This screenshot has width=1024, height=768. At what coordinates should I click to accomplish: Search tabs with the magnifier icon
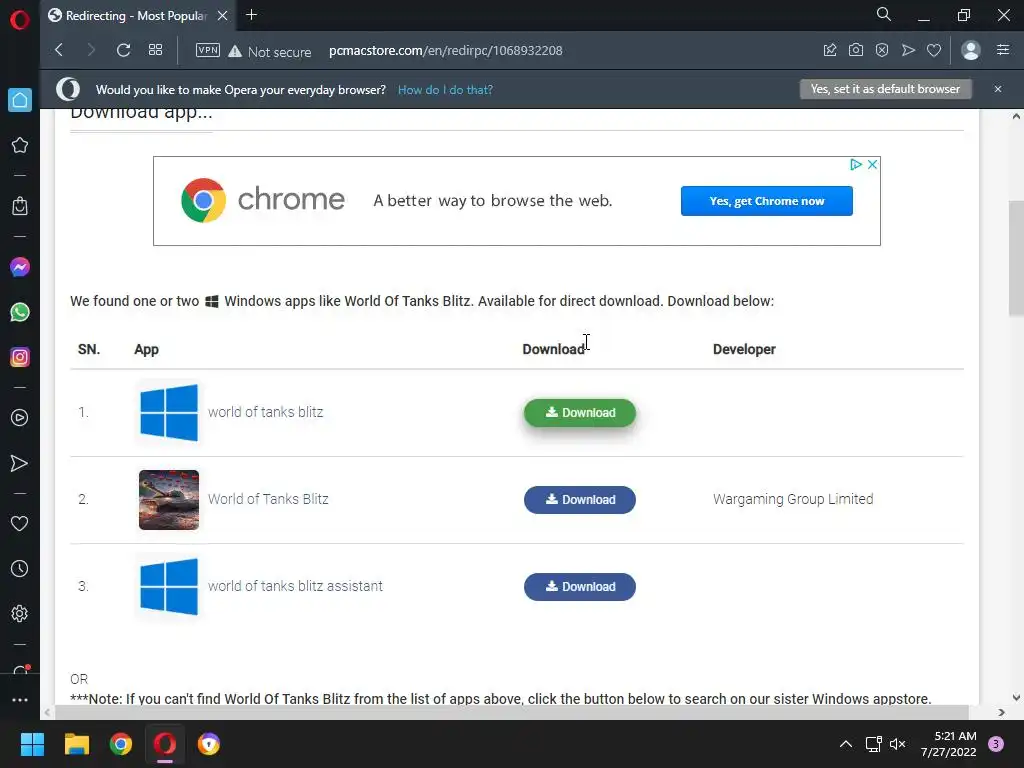(884, 14)
